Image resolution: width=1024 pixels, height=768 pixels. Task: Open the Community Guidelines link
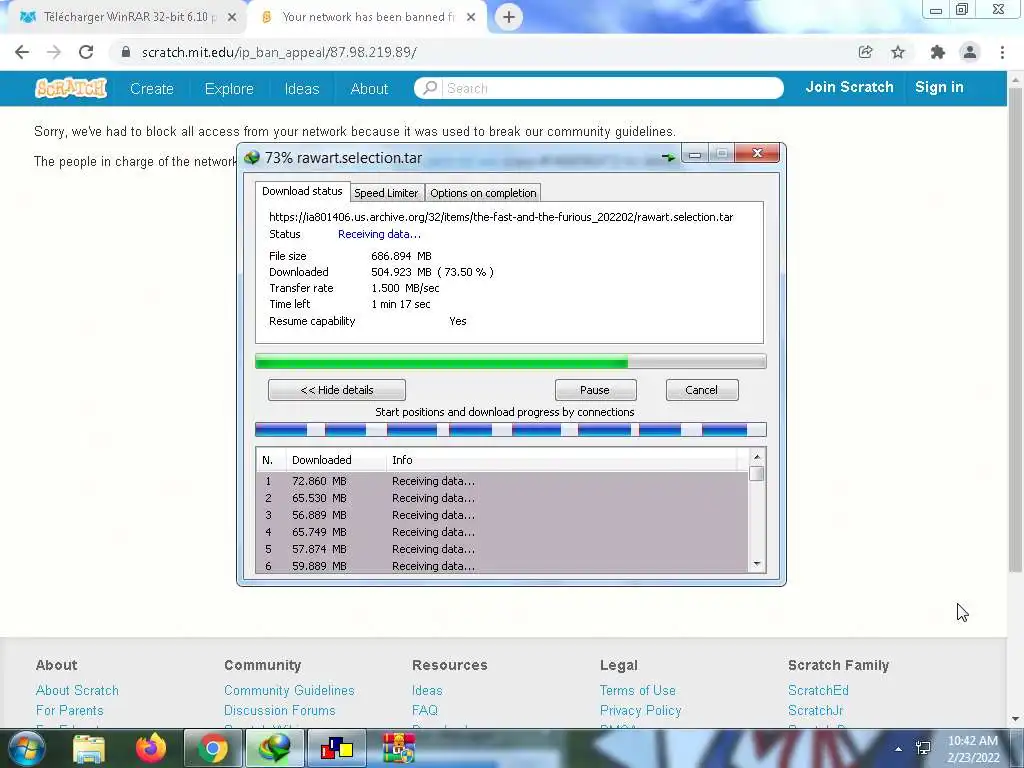[x=289, y=690]
